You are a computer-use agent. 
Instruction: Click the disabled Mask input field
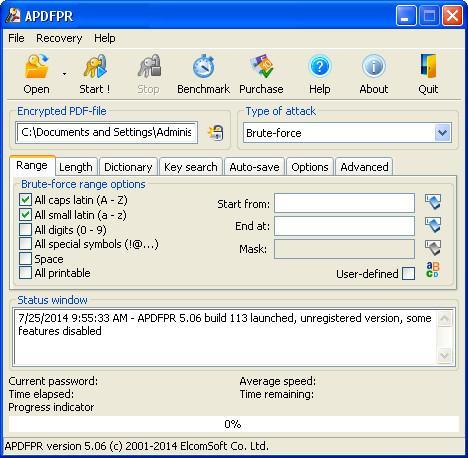click(x=344, y=249)
